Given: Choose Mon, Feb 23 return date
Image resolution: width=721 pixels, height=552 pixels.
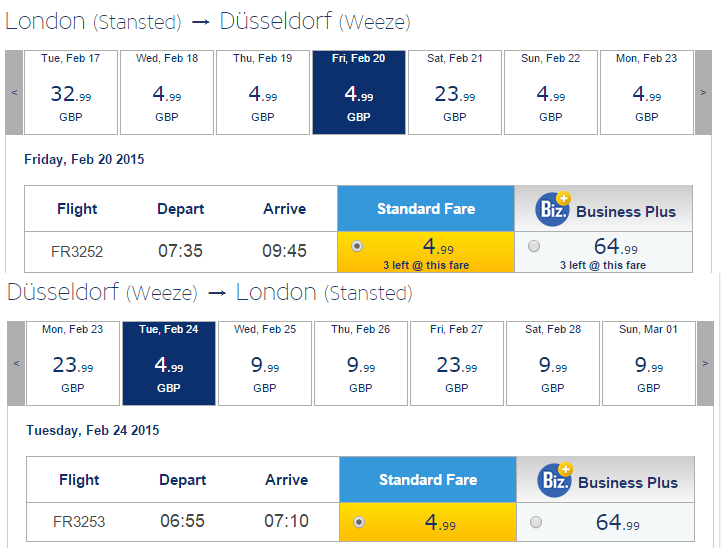Looking at the screenshot, I should (x=73, y=363).
